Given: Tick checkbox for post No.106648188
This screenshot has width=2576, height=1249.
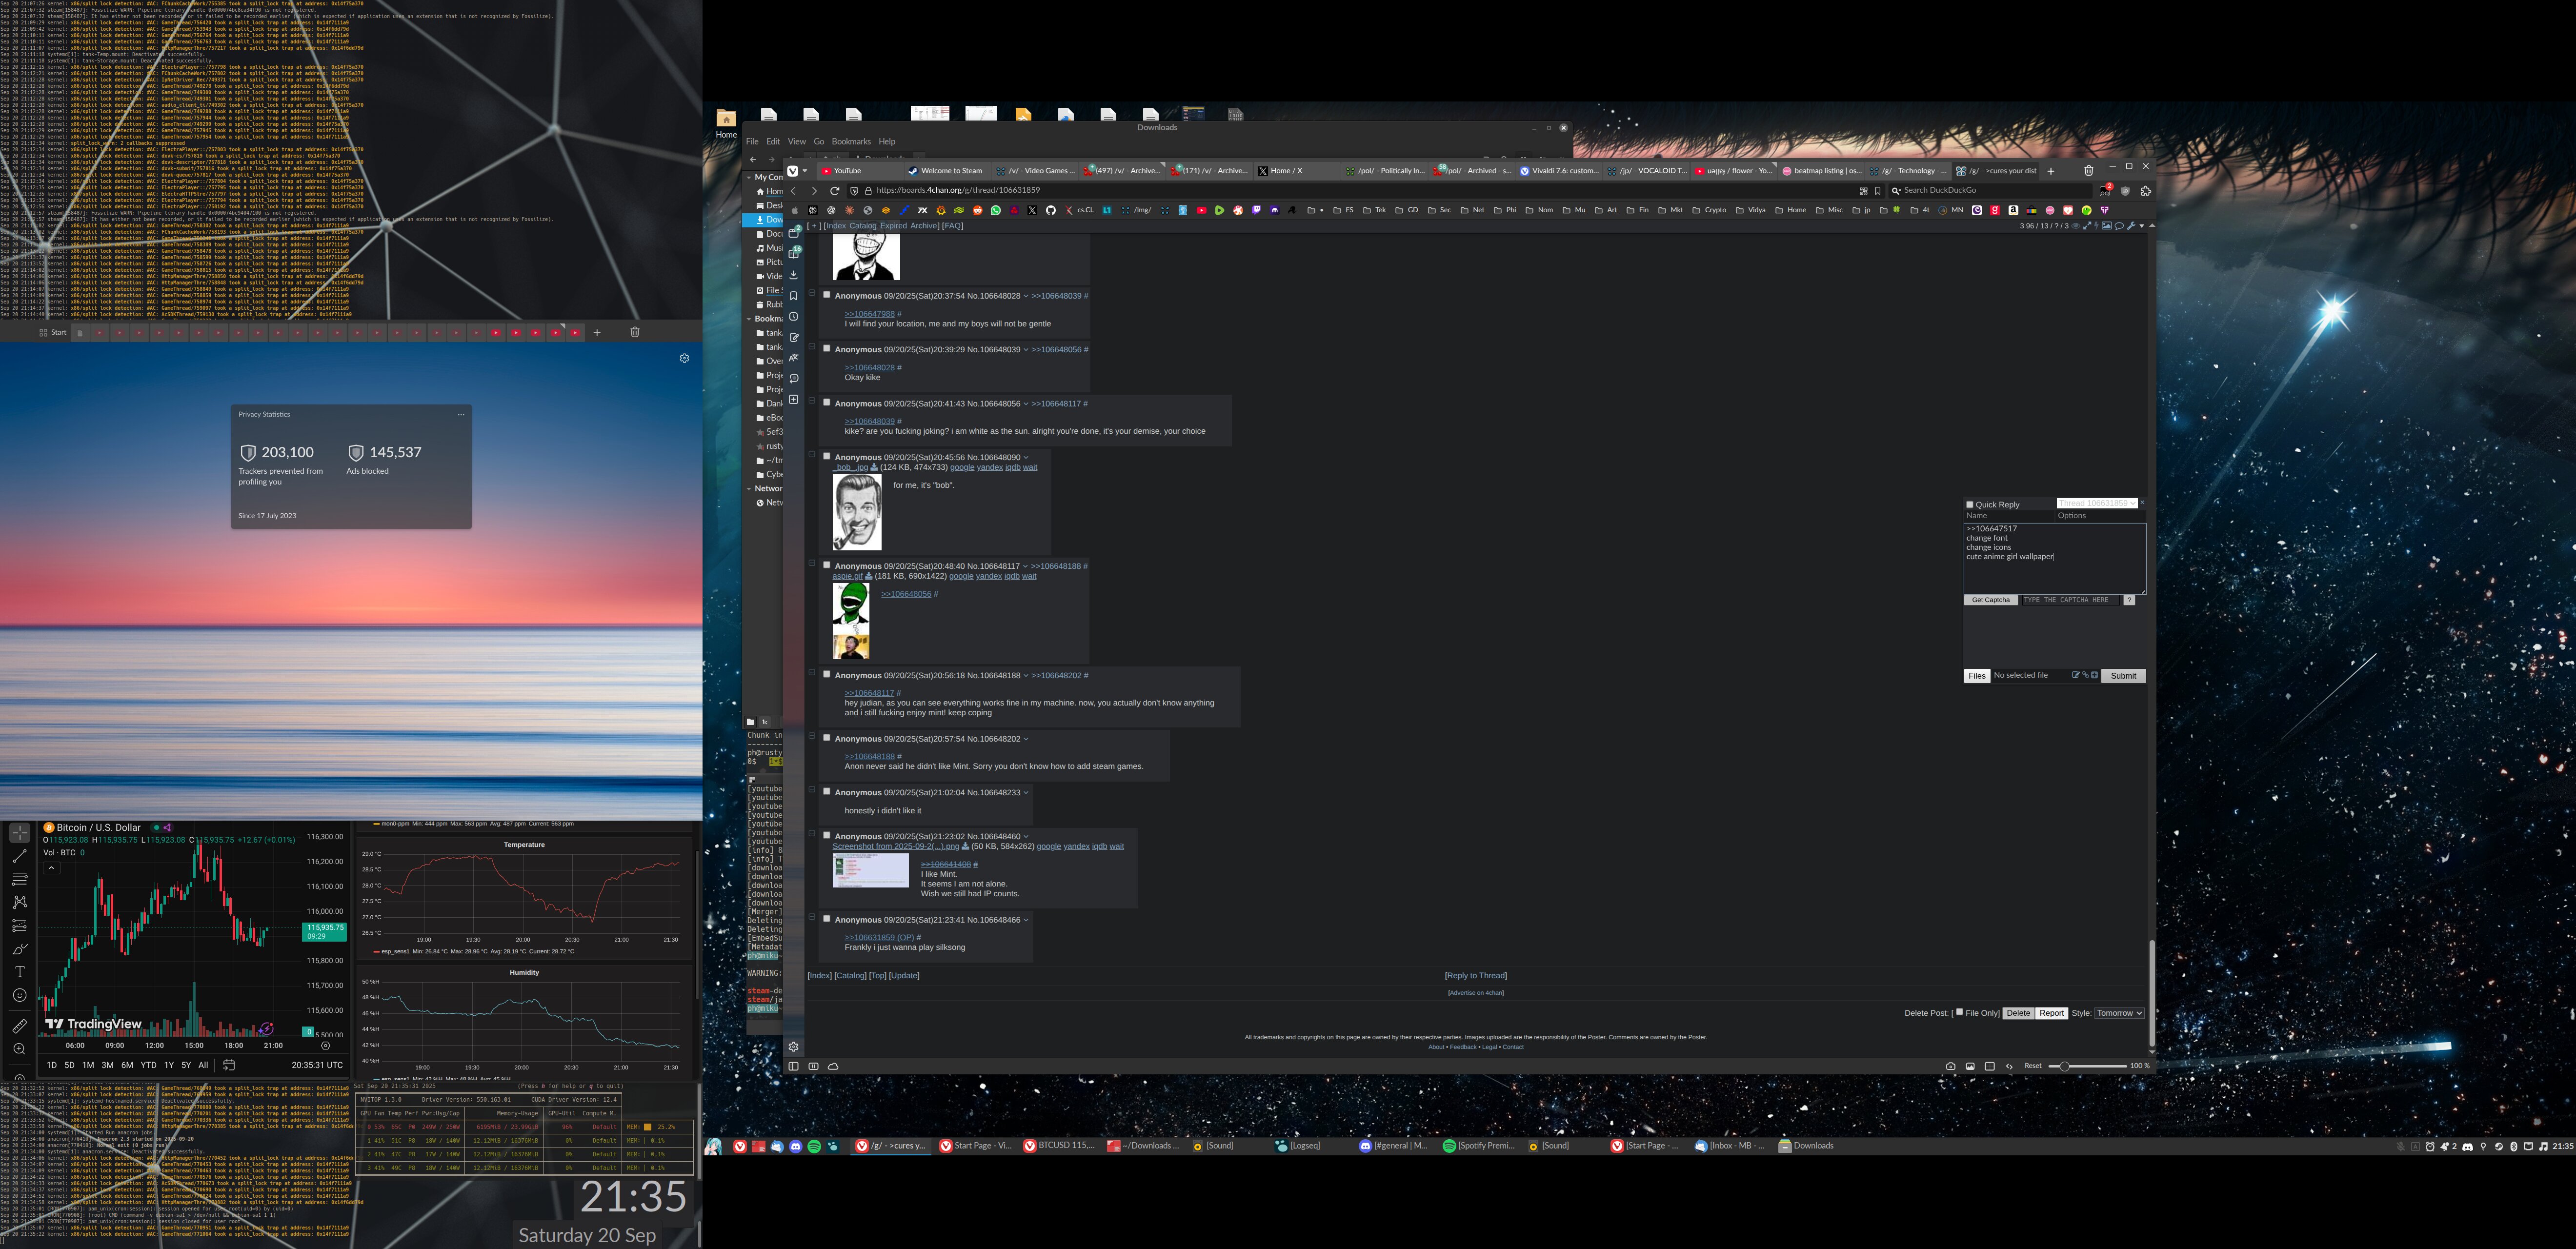Looking at the screenshot, I should pyautogui.click(x=826, y=674).
